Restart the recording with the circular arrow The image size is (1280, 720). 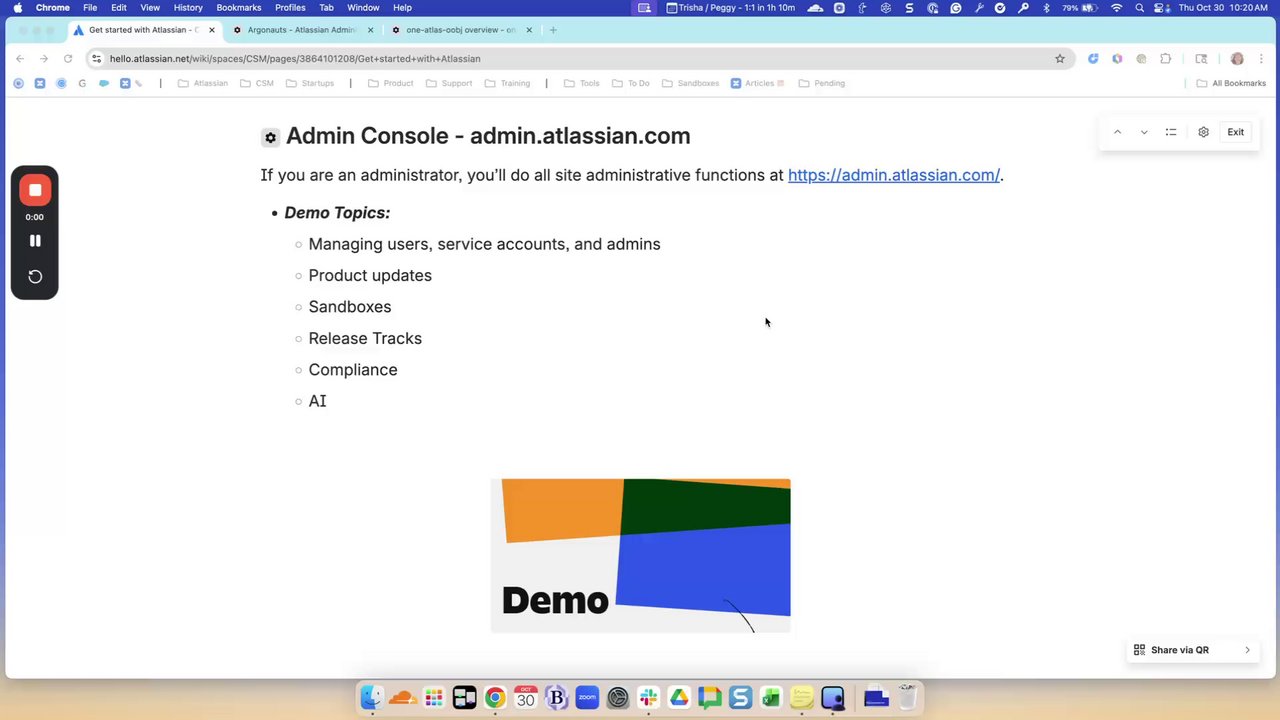pyautogui.click(x=35, y=277)
